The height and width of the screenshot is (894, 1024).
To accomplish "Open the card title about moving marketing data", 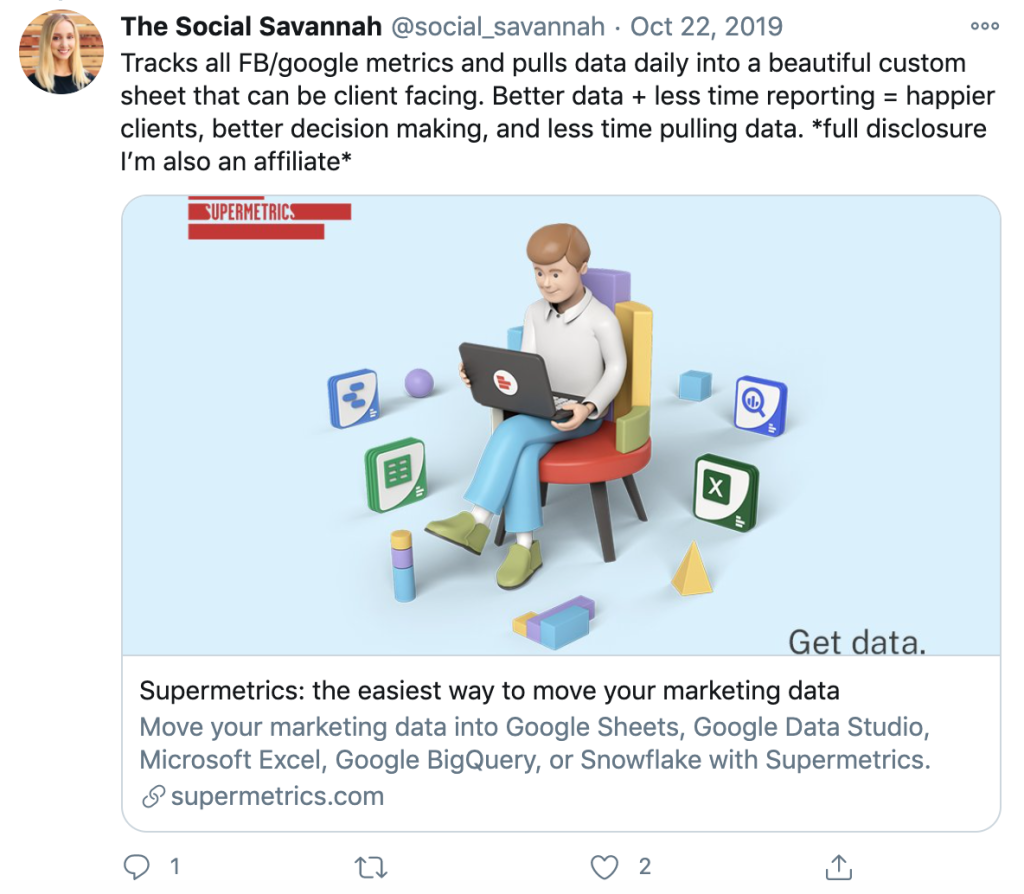I will pos(489,690).
